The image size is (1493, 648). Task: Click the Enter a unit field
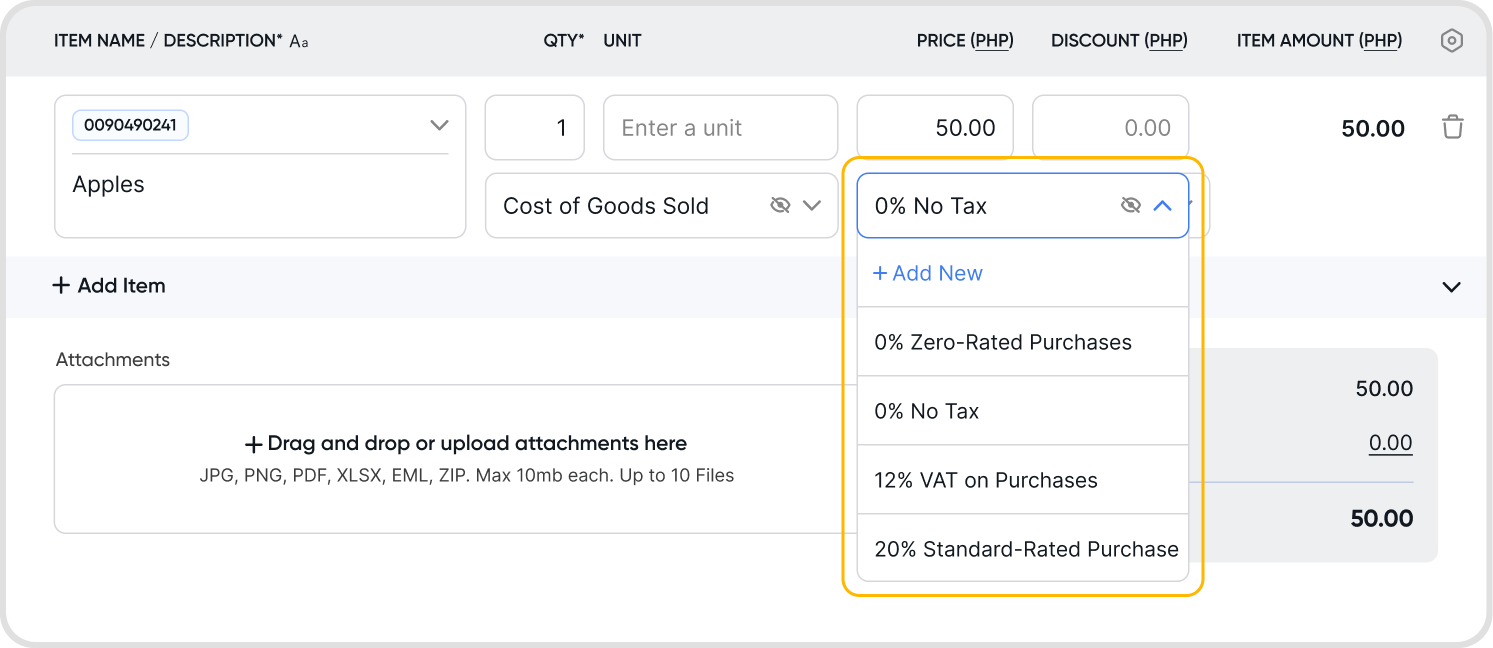[720, 128]
